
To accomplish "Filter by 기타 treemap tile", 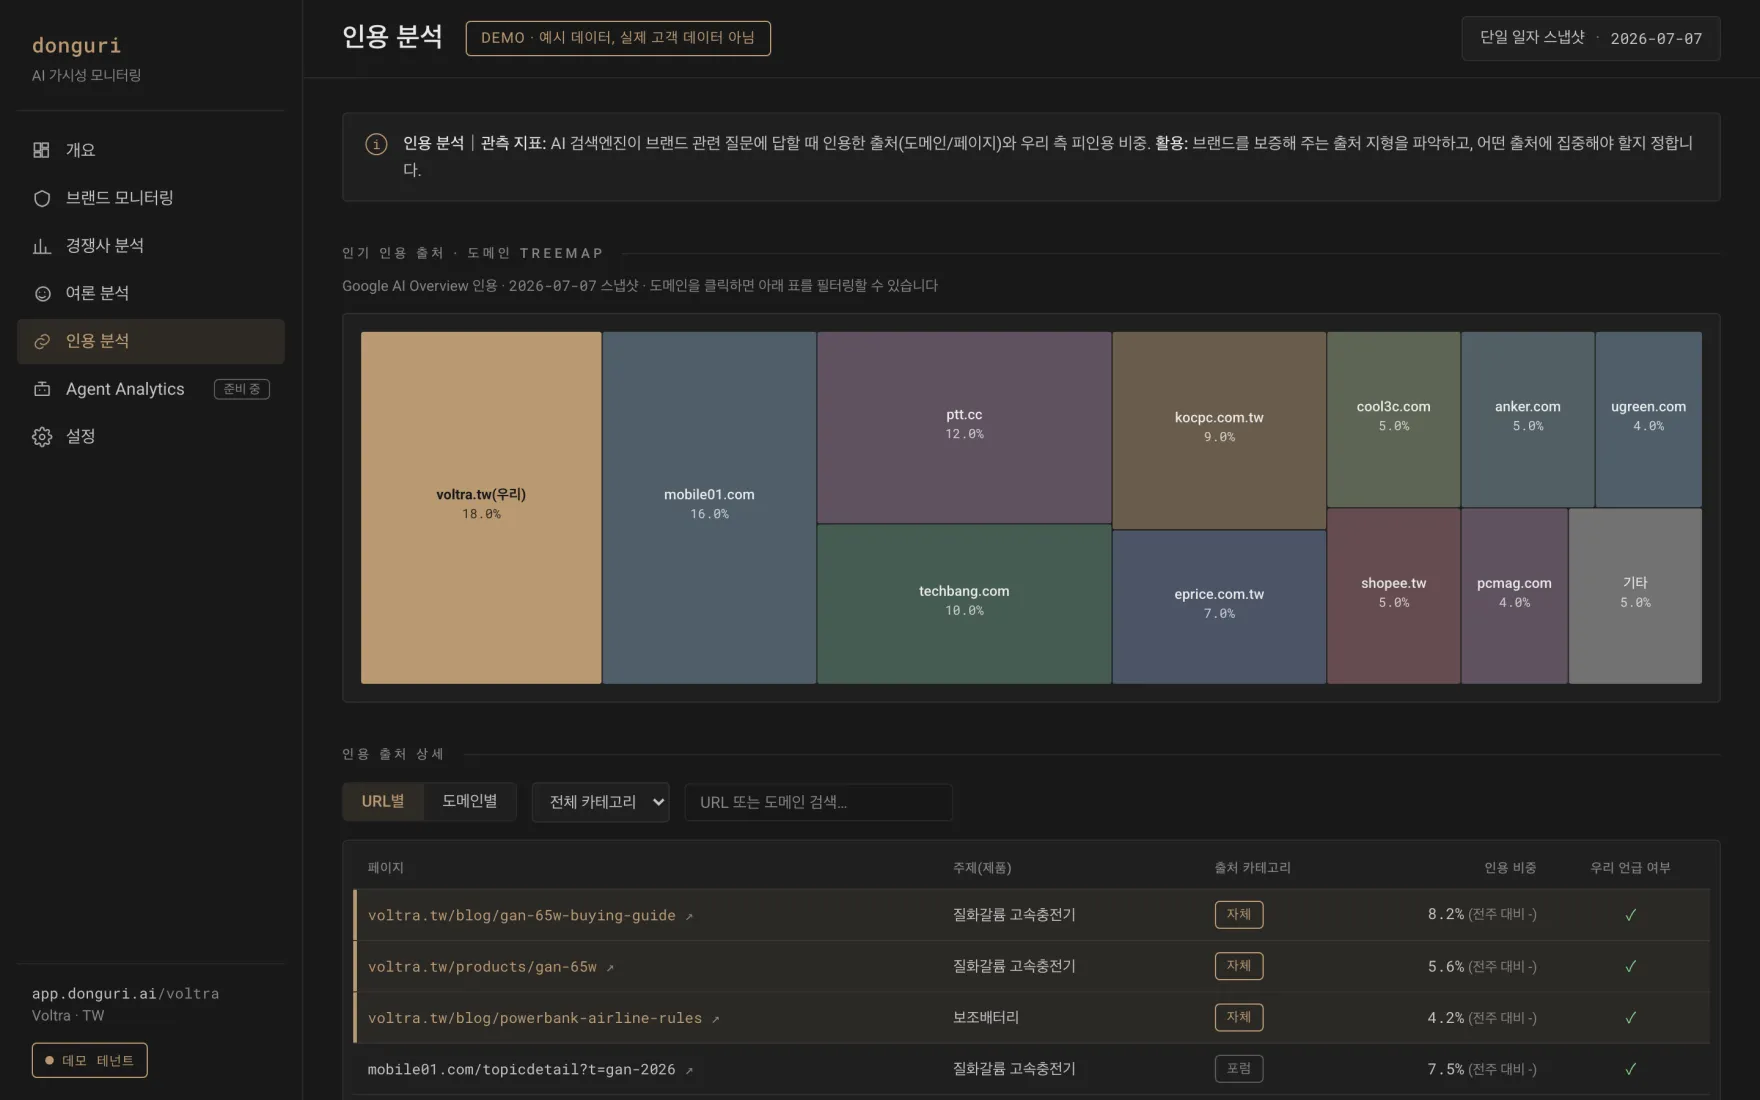I will (1635, 596).
